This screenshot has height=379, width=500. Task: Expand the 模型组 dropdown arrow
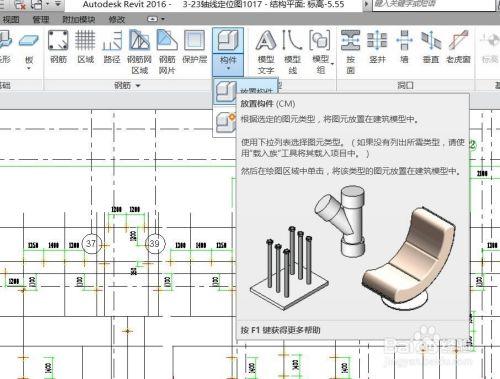pos(333,63)
